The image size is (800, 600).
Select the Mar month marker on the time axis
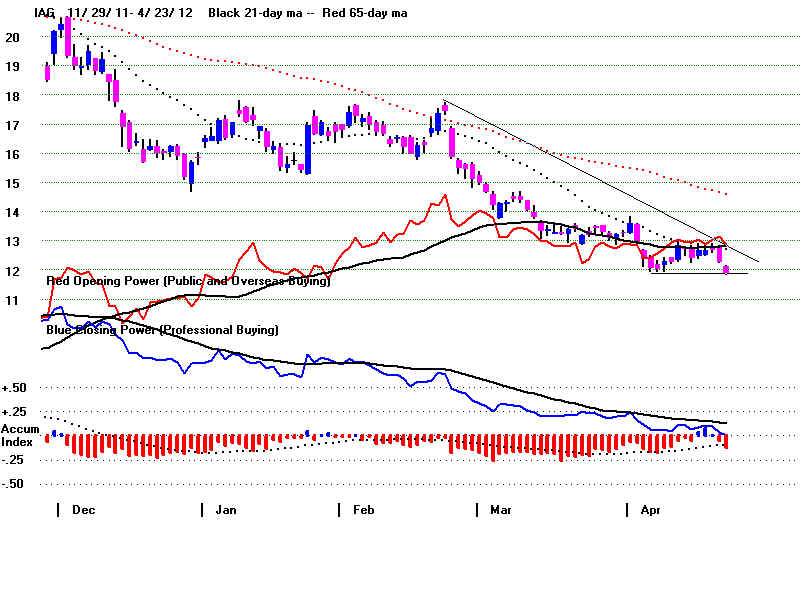(500, 509)
